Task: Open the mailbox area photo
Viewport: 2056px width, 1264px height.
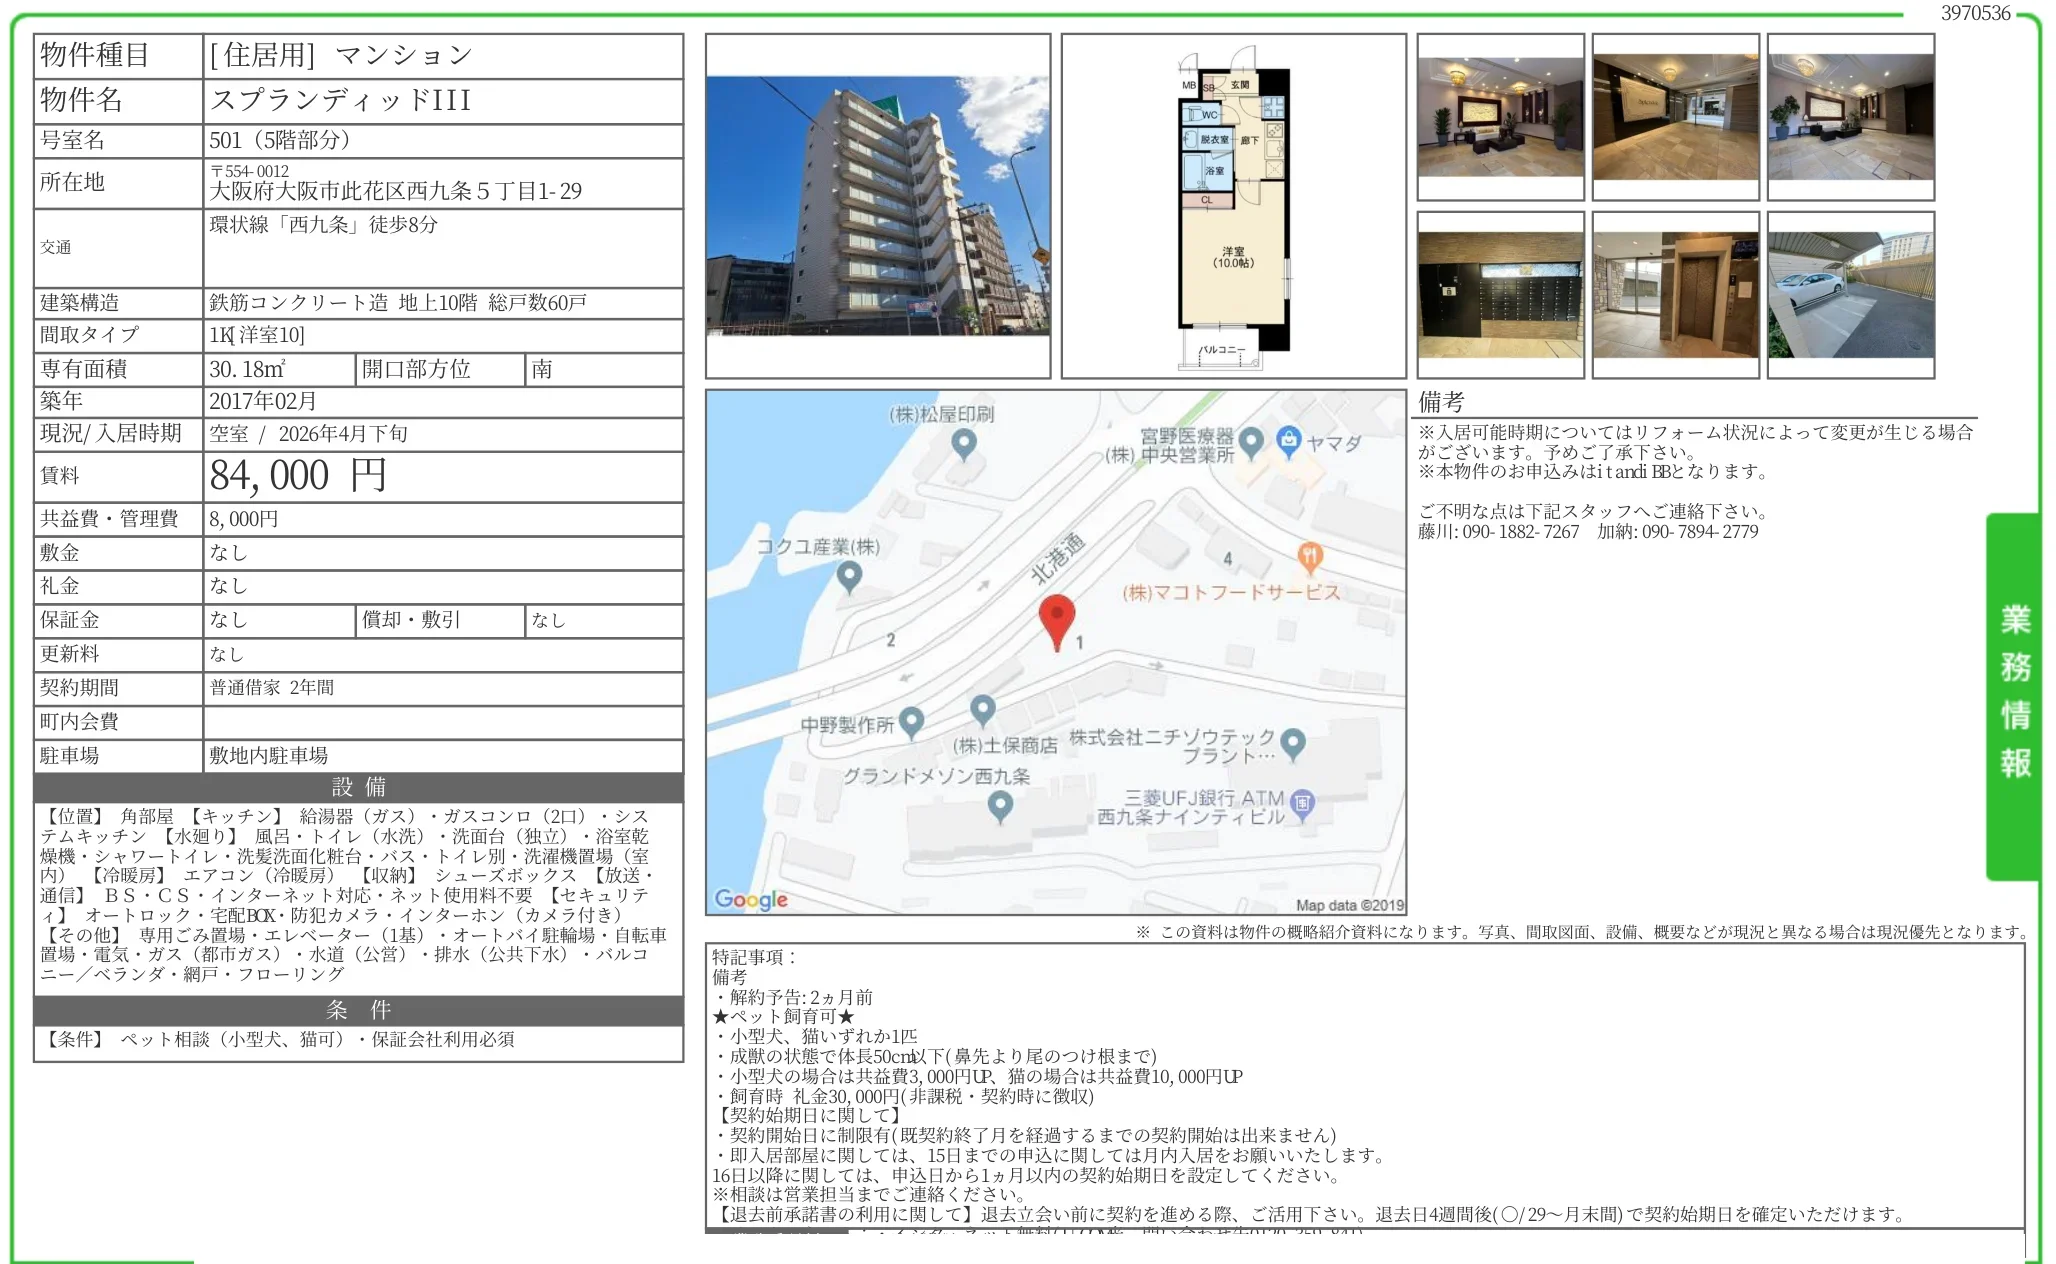Action: 1500,295
